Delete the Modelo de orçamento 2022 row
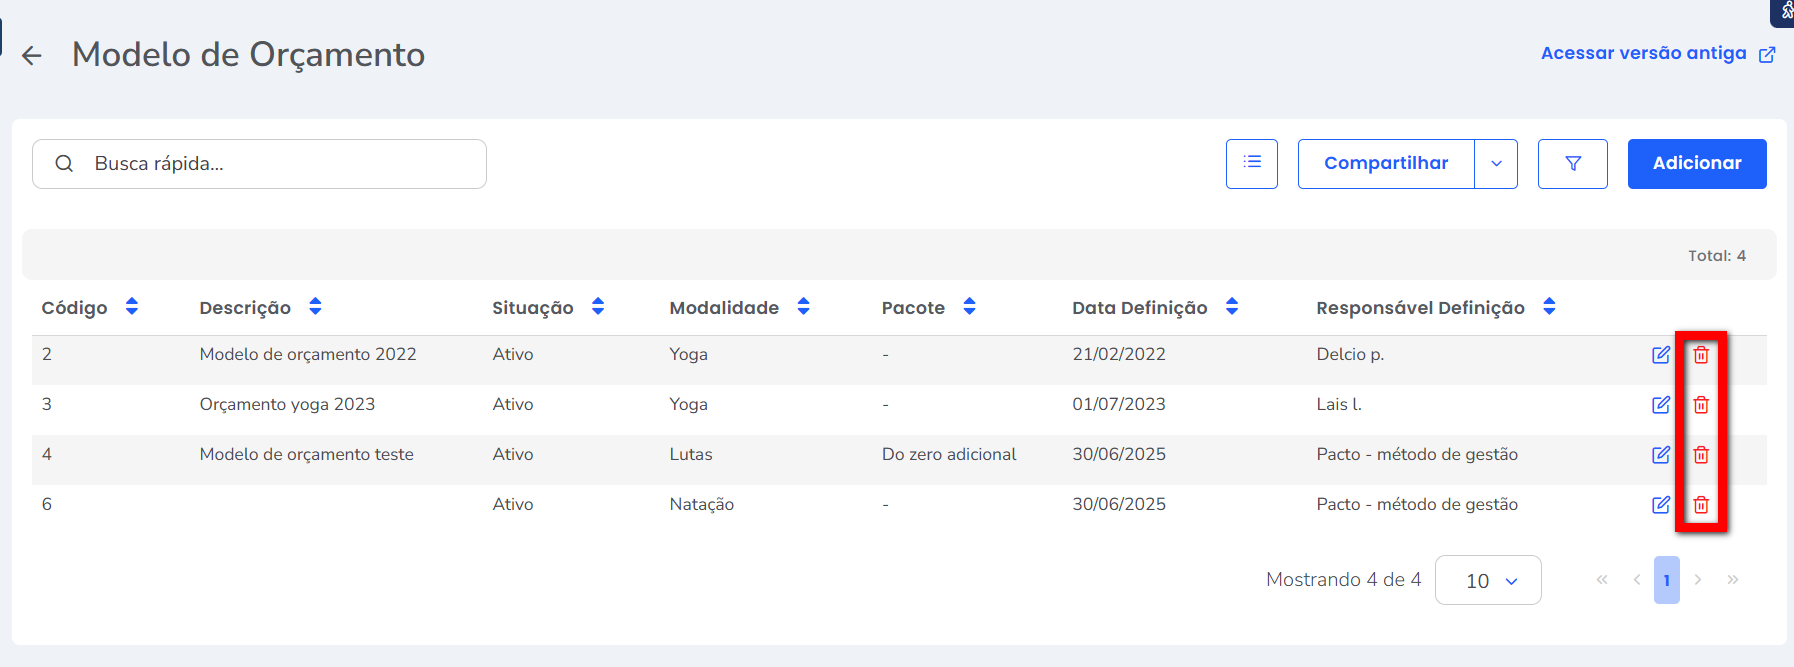 click(x=1700, y=355)
